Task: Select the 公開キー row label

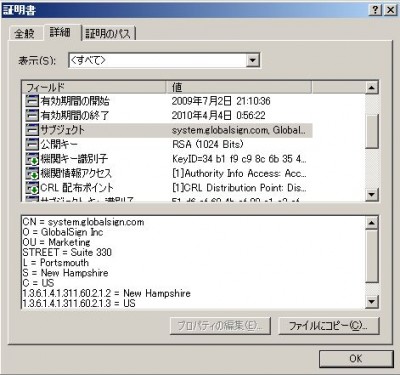Action: click(59, 144)
